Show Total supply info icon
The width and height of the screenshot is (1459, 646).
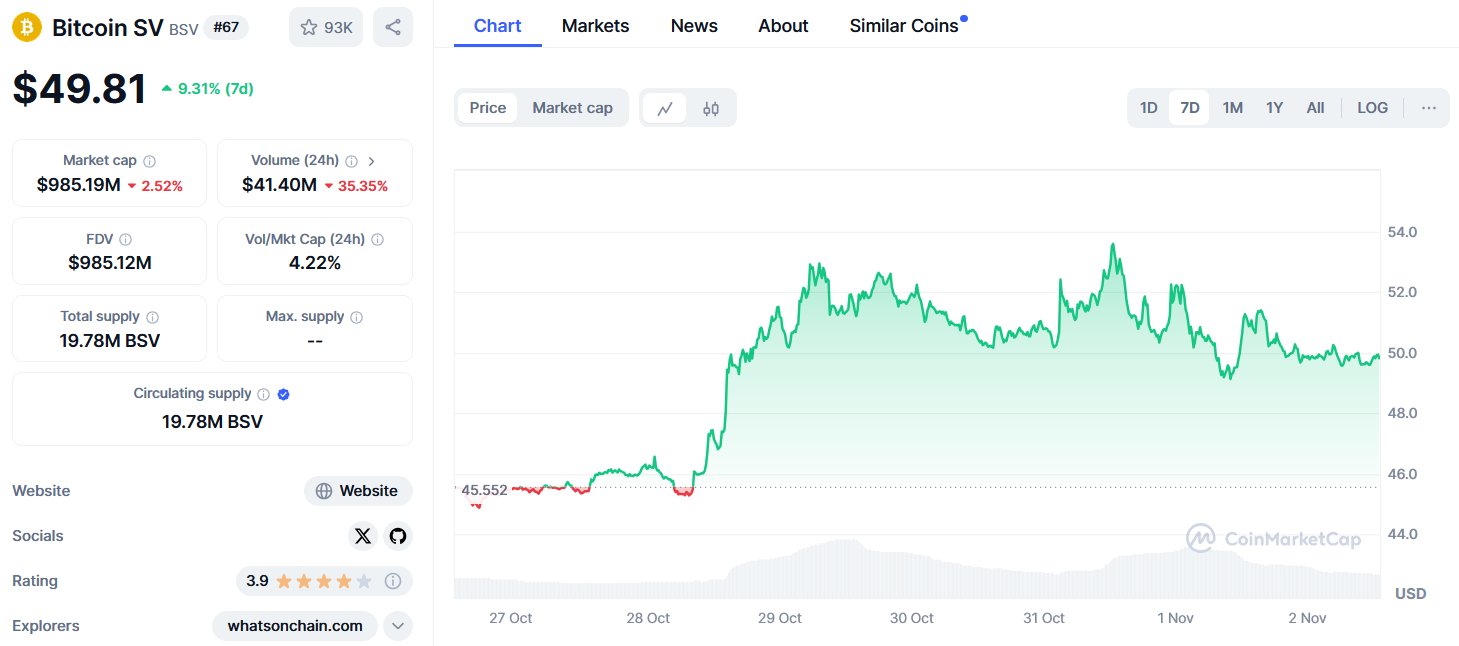click(x=152, y=317)
